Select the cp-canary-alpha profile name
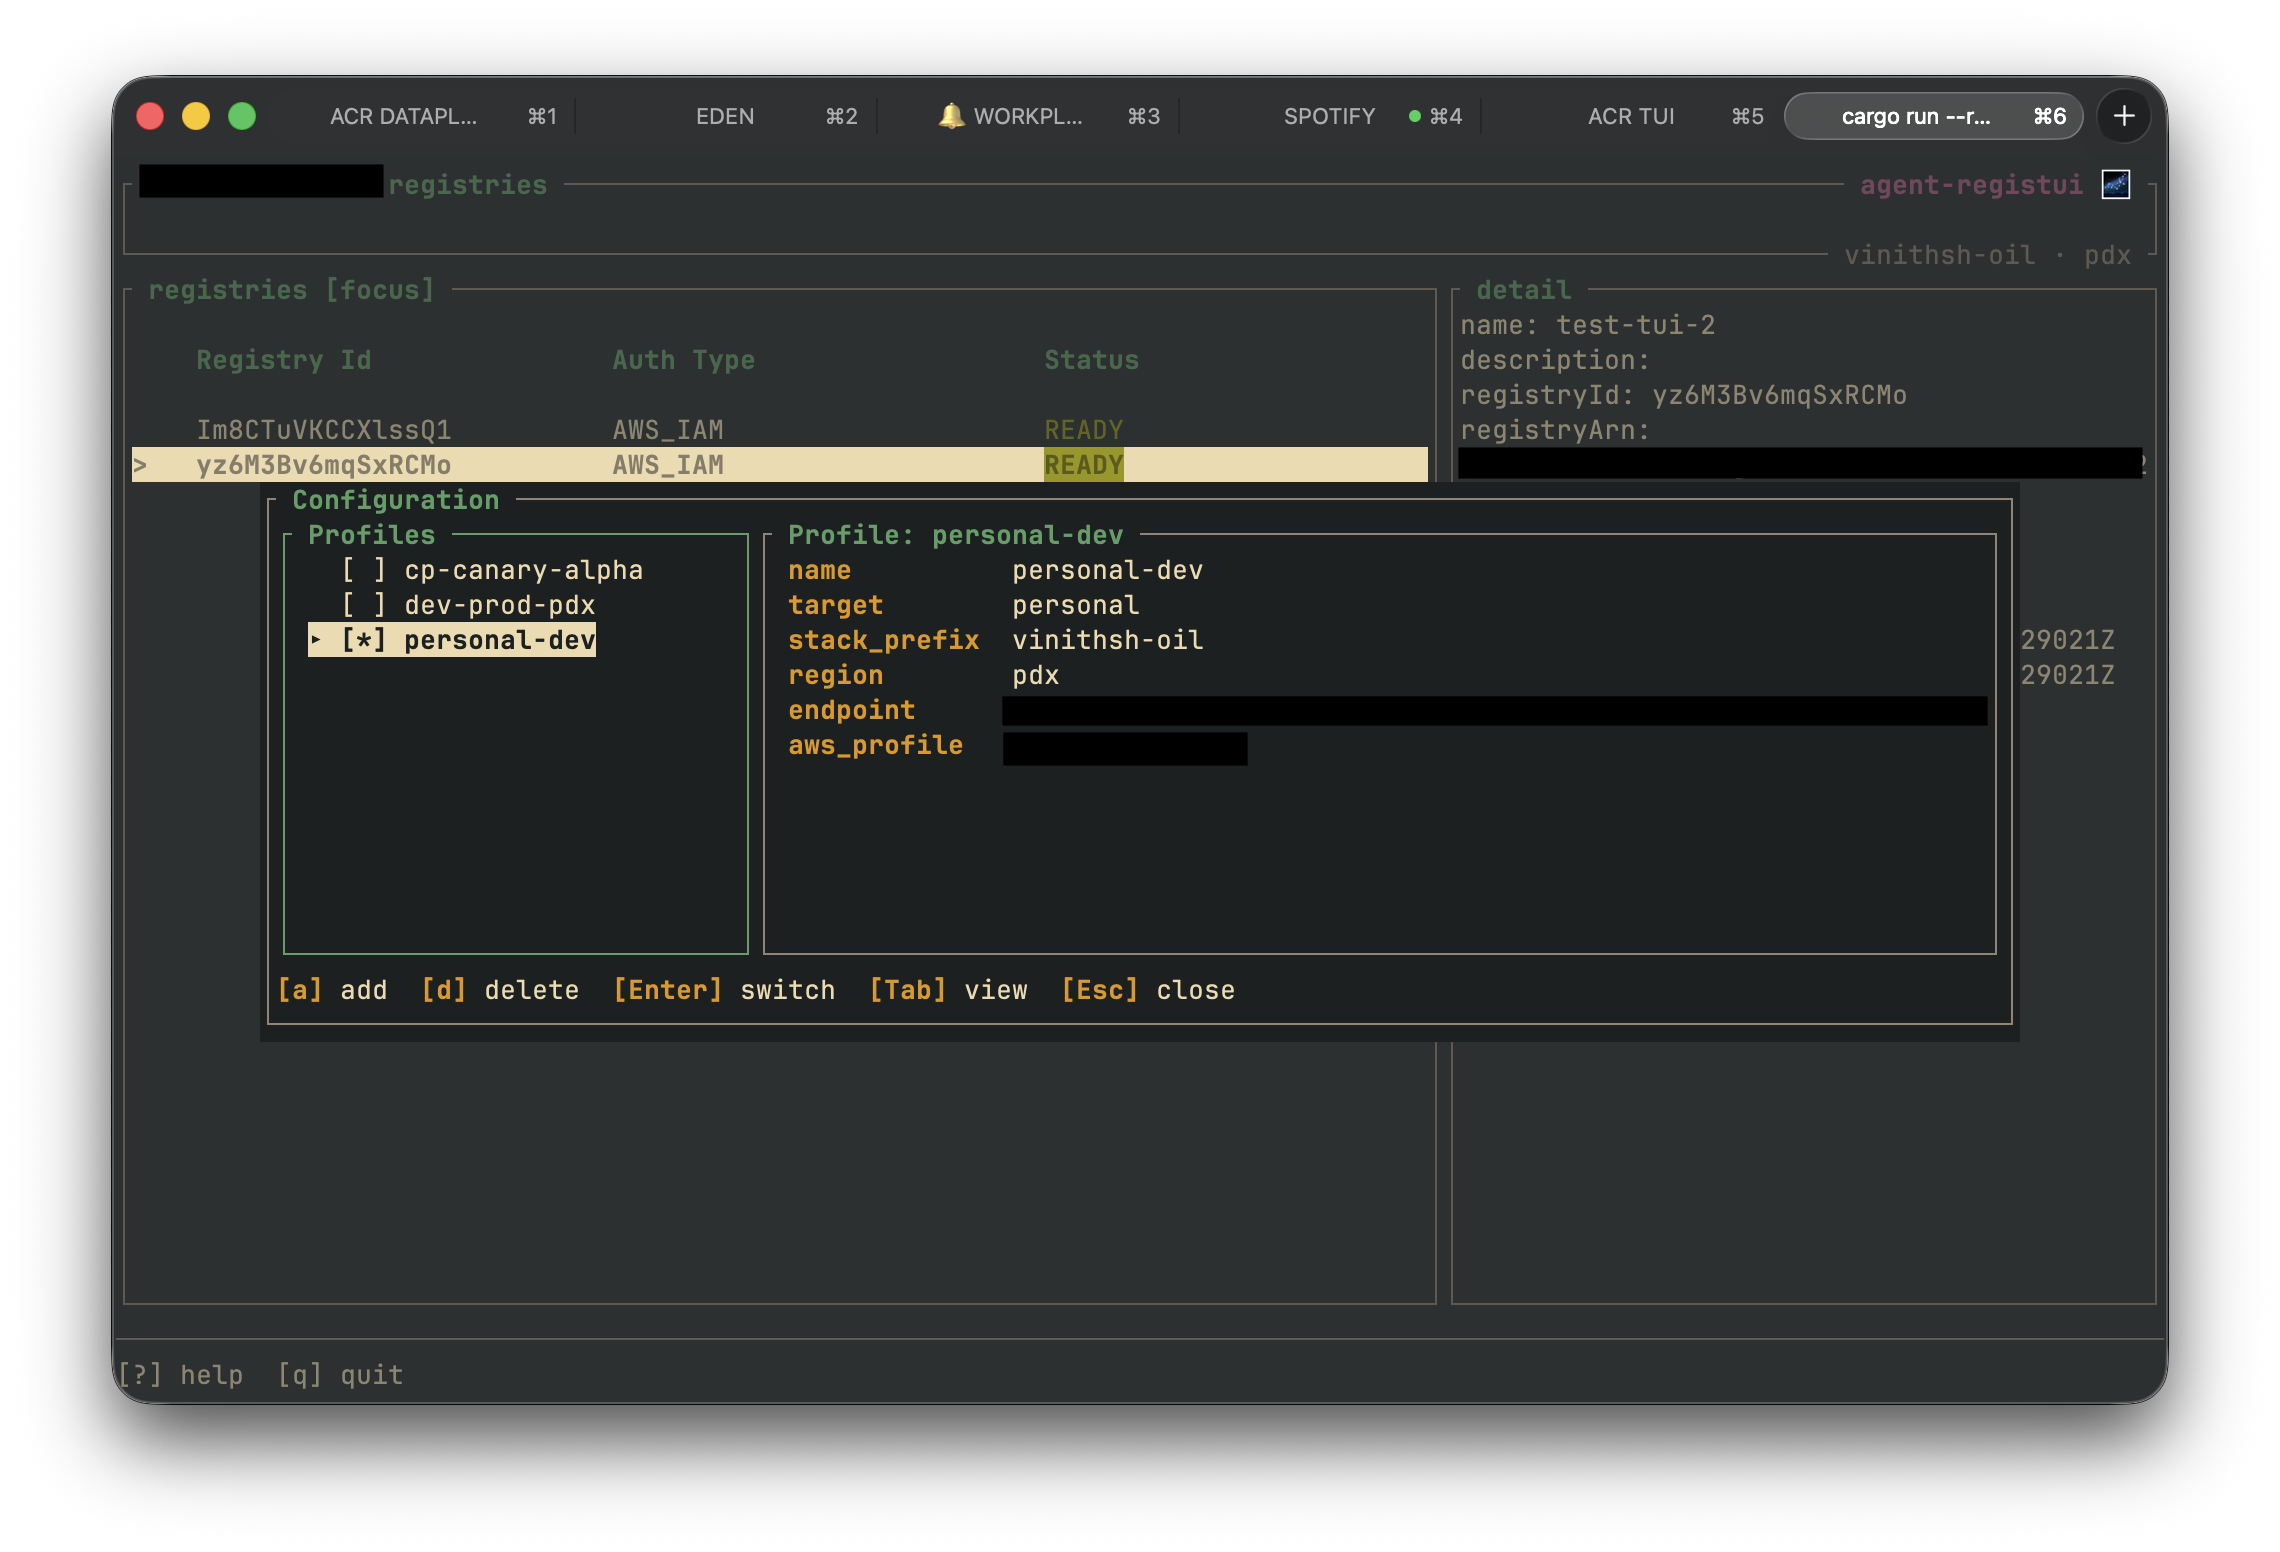This screenshot has height=1552, width=2280. click(x=524, y=570)
